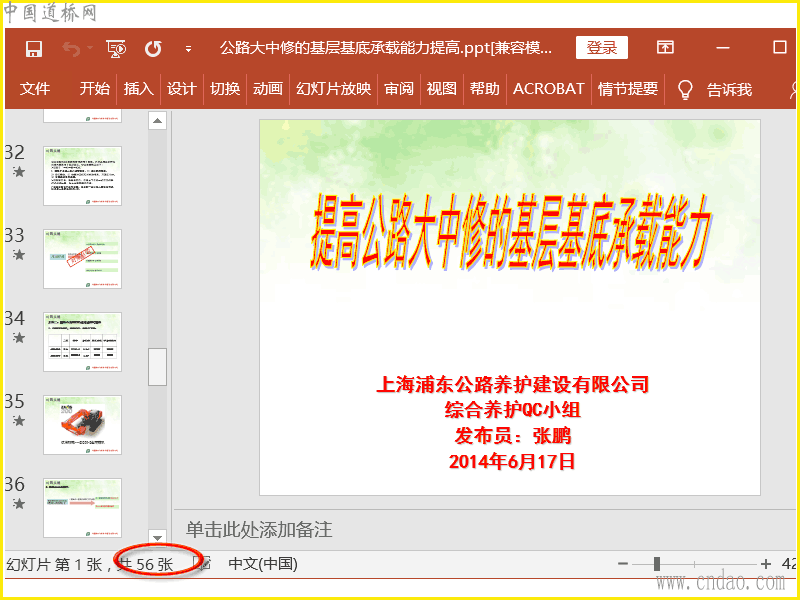Image resolution: width=800 pixels, height=600 pixels.
Task: Click the document title in title bar
Action: coord(386,48)
